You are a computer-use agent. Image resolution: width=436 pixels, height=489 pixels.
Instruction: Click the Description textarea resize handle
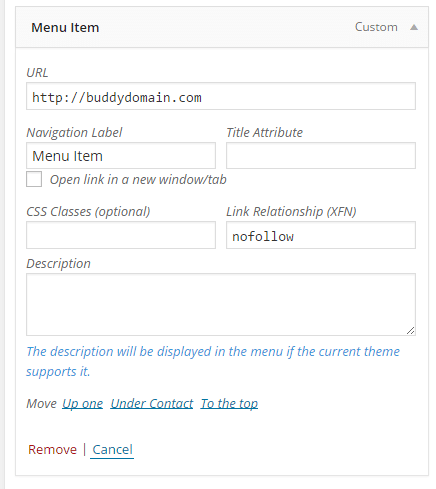coord(410,330)
